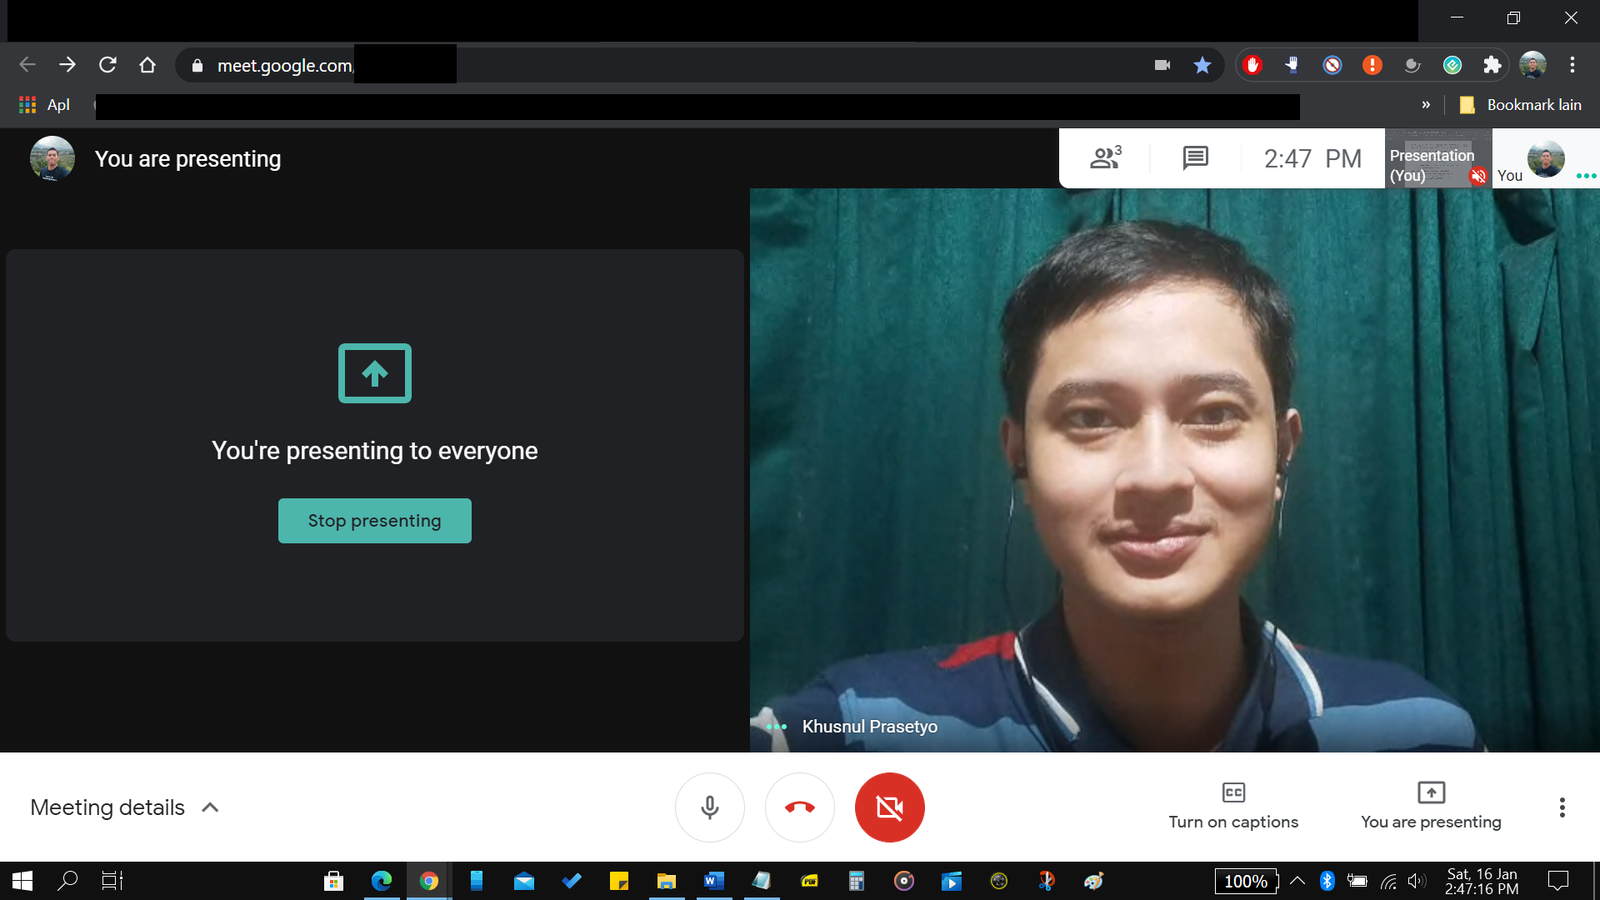The image size is (1600, 900).
Task: Turn on captions
Action: tap(1233, 806)
